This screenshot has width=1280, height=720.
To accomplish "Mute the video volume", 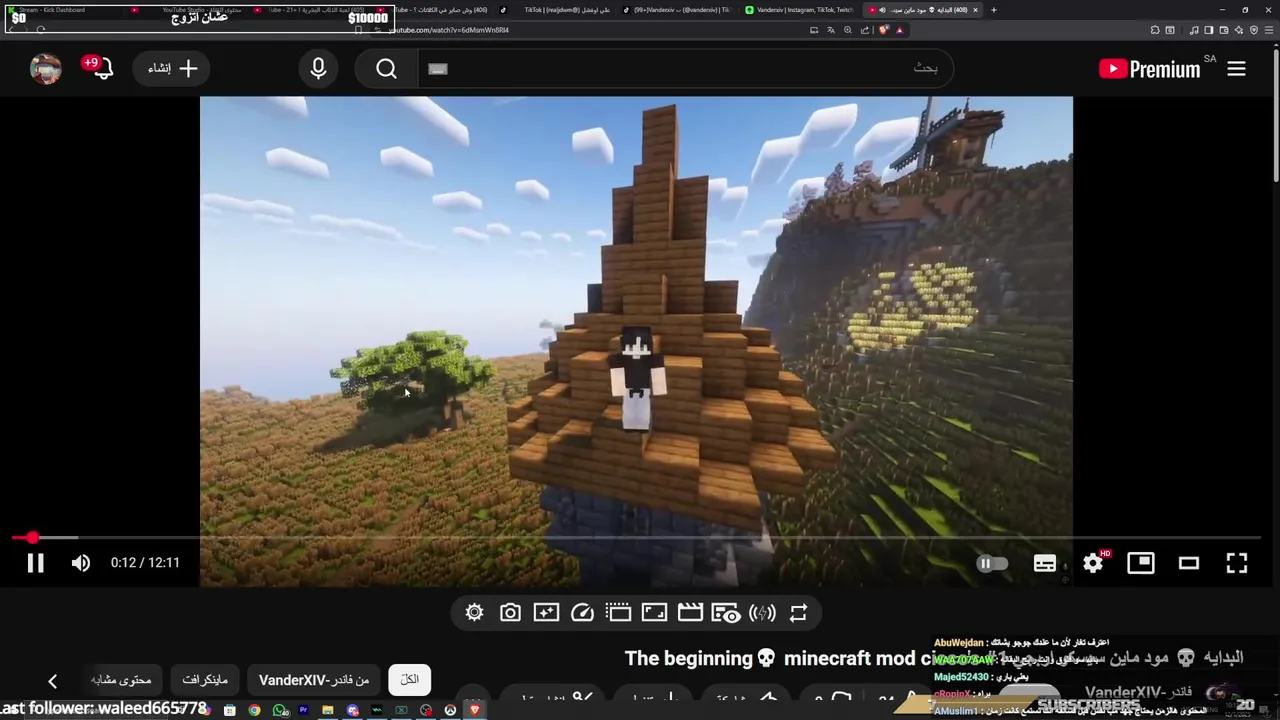I will [x=81, y=563].
